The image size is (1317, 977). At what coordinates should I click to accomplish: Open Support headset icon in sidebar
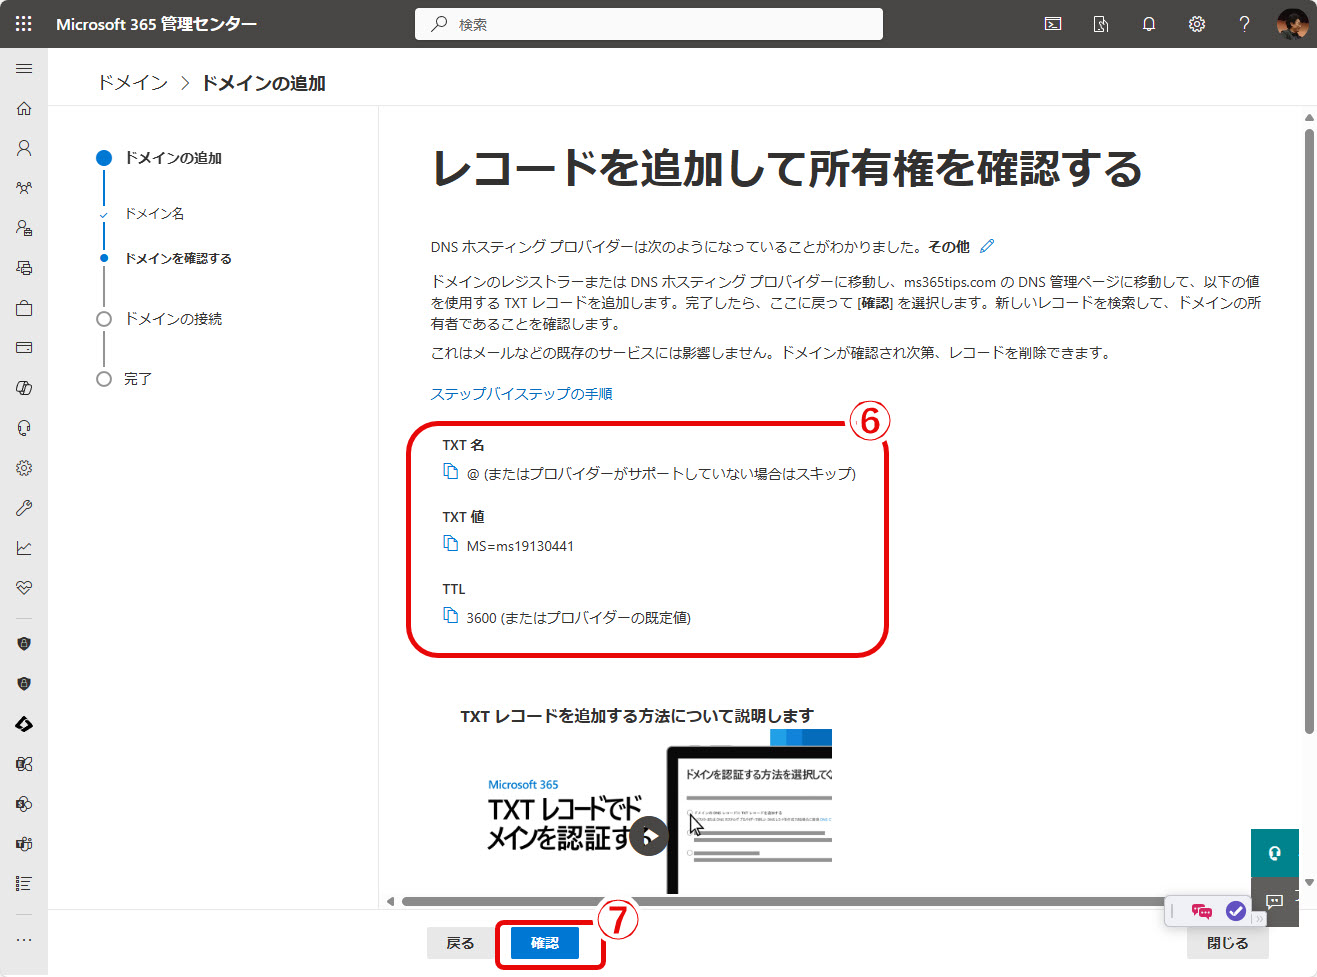24,428
